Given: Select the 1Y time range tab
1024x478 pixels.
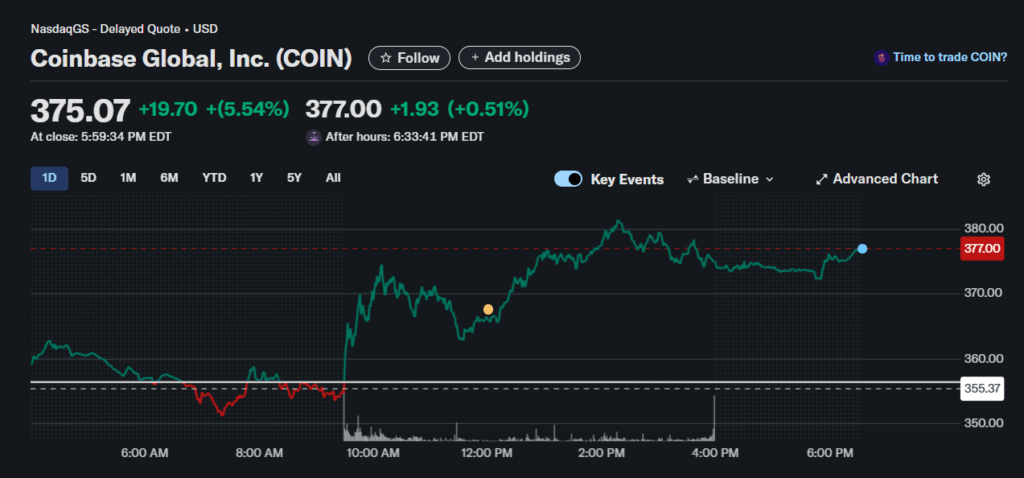Looking at the screenshot, I should [x=256, y=178].
